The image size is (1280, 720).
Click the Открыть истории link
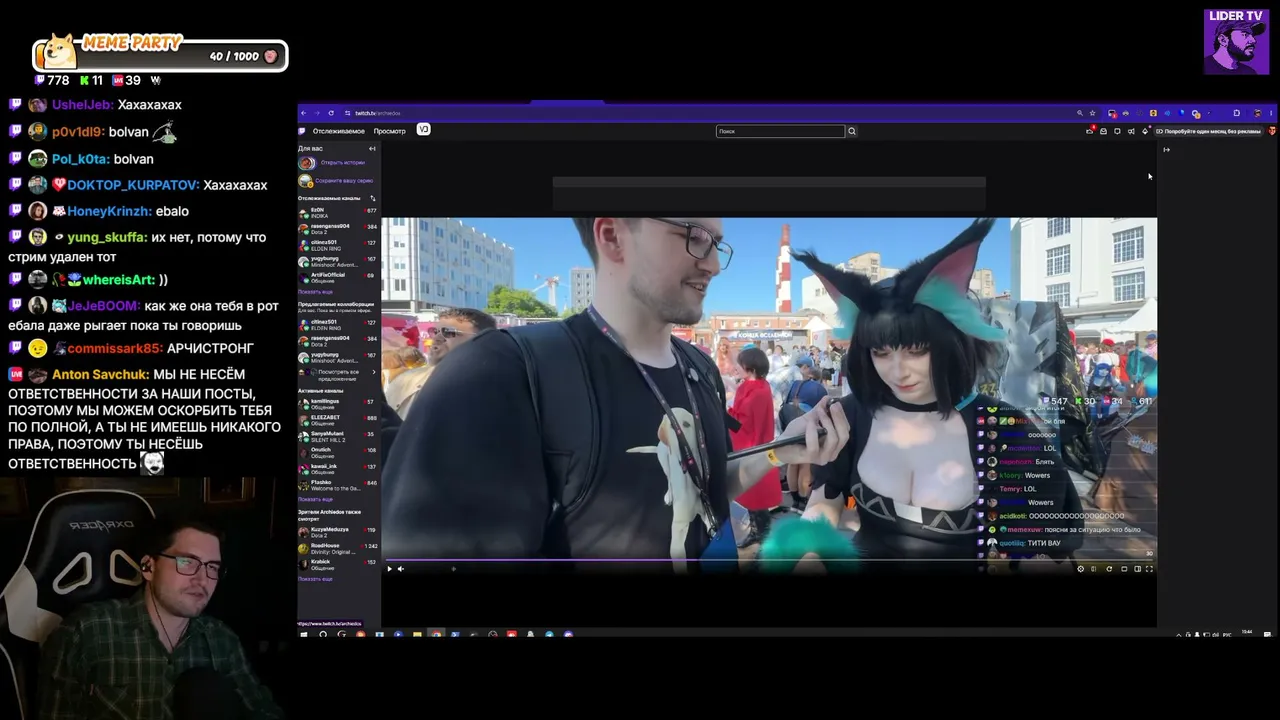pyautogui.click(x=343, y=163)
